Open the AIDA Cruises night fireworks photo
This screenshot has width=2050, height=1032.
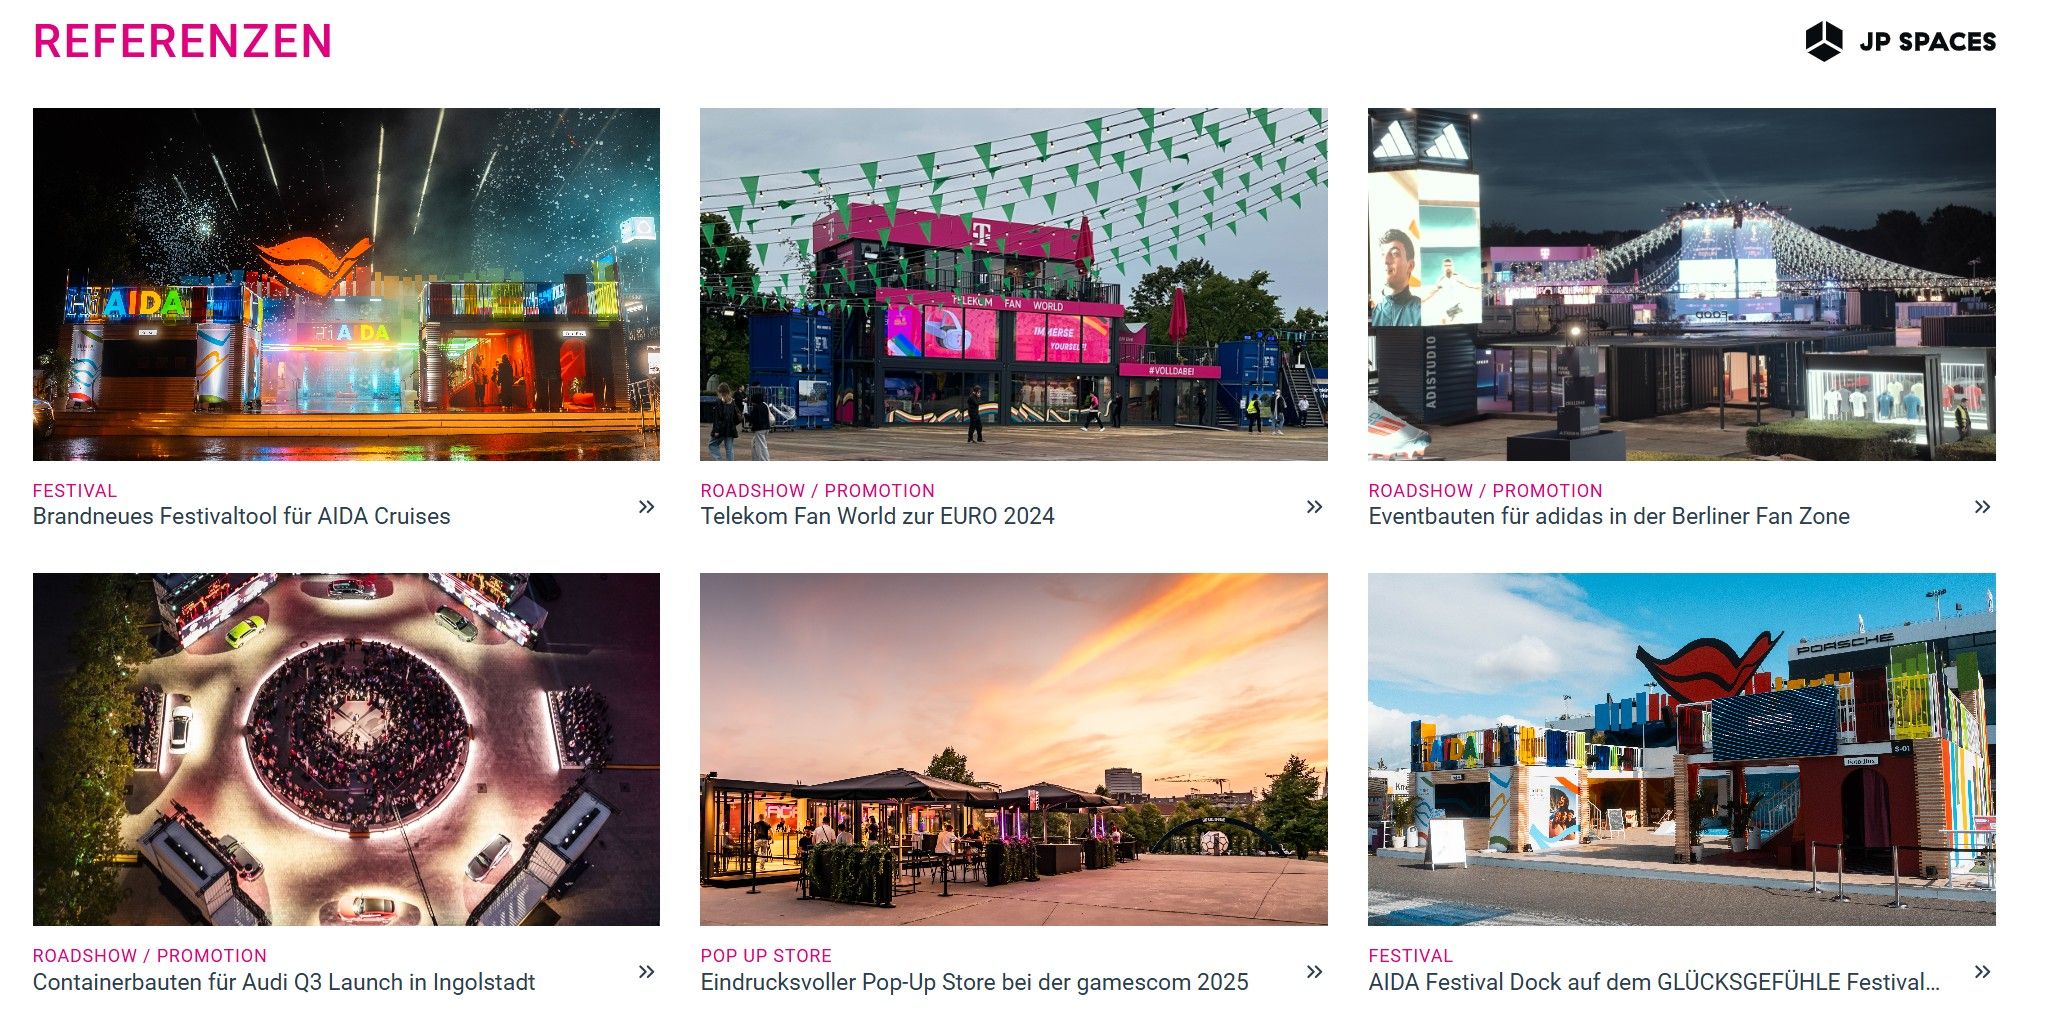[346, 284]
